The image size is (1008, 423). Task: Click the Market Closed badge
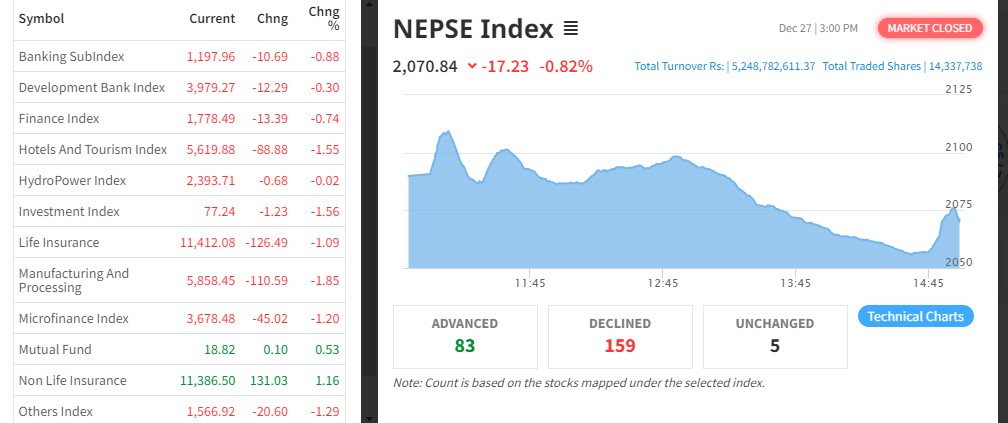point(928,28)
